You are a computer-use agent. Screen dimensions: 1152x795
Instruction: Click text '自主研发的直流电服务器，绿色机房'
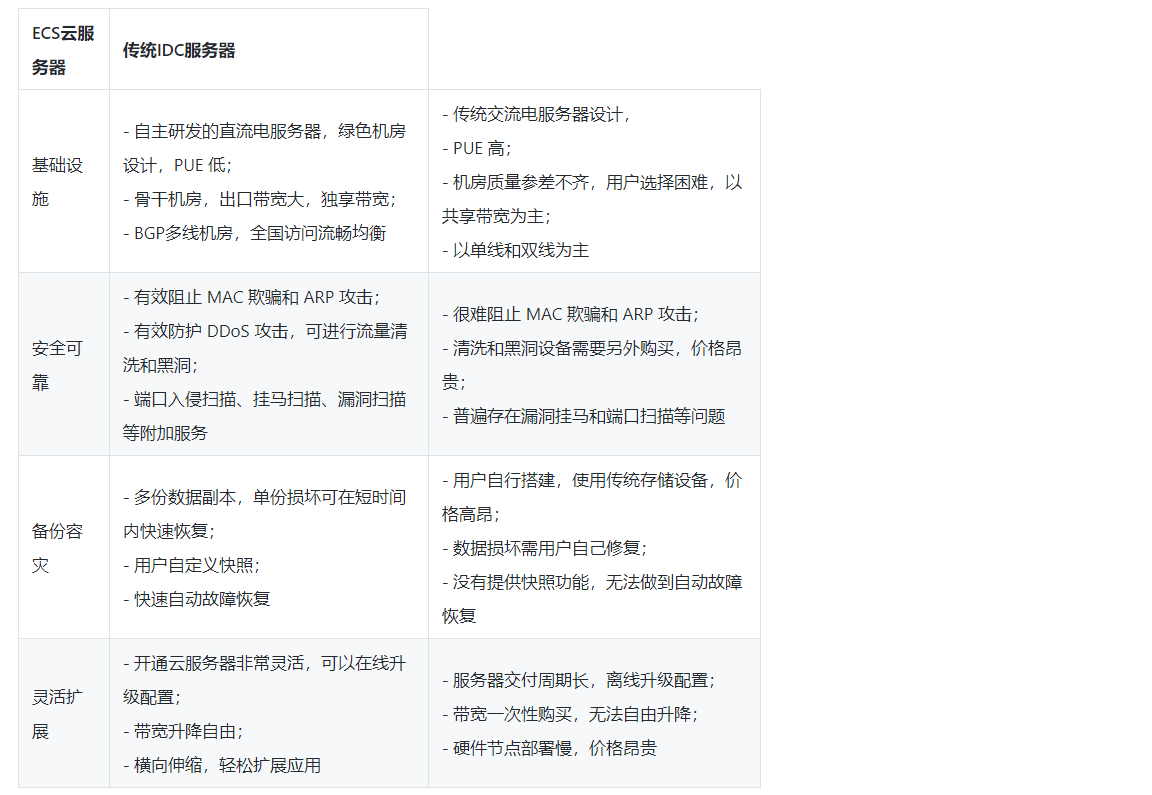coord(270,131)
